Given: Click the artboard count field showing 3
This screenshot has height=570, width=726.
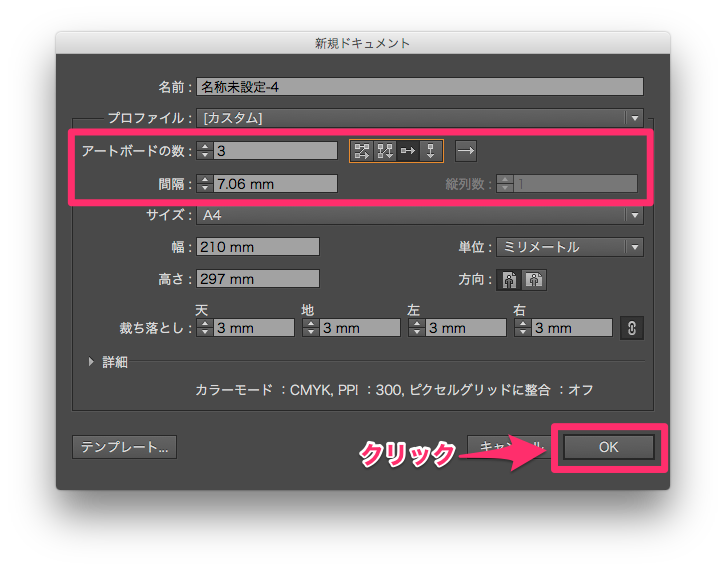Looking at the screenshot, I should click(275, 151).
